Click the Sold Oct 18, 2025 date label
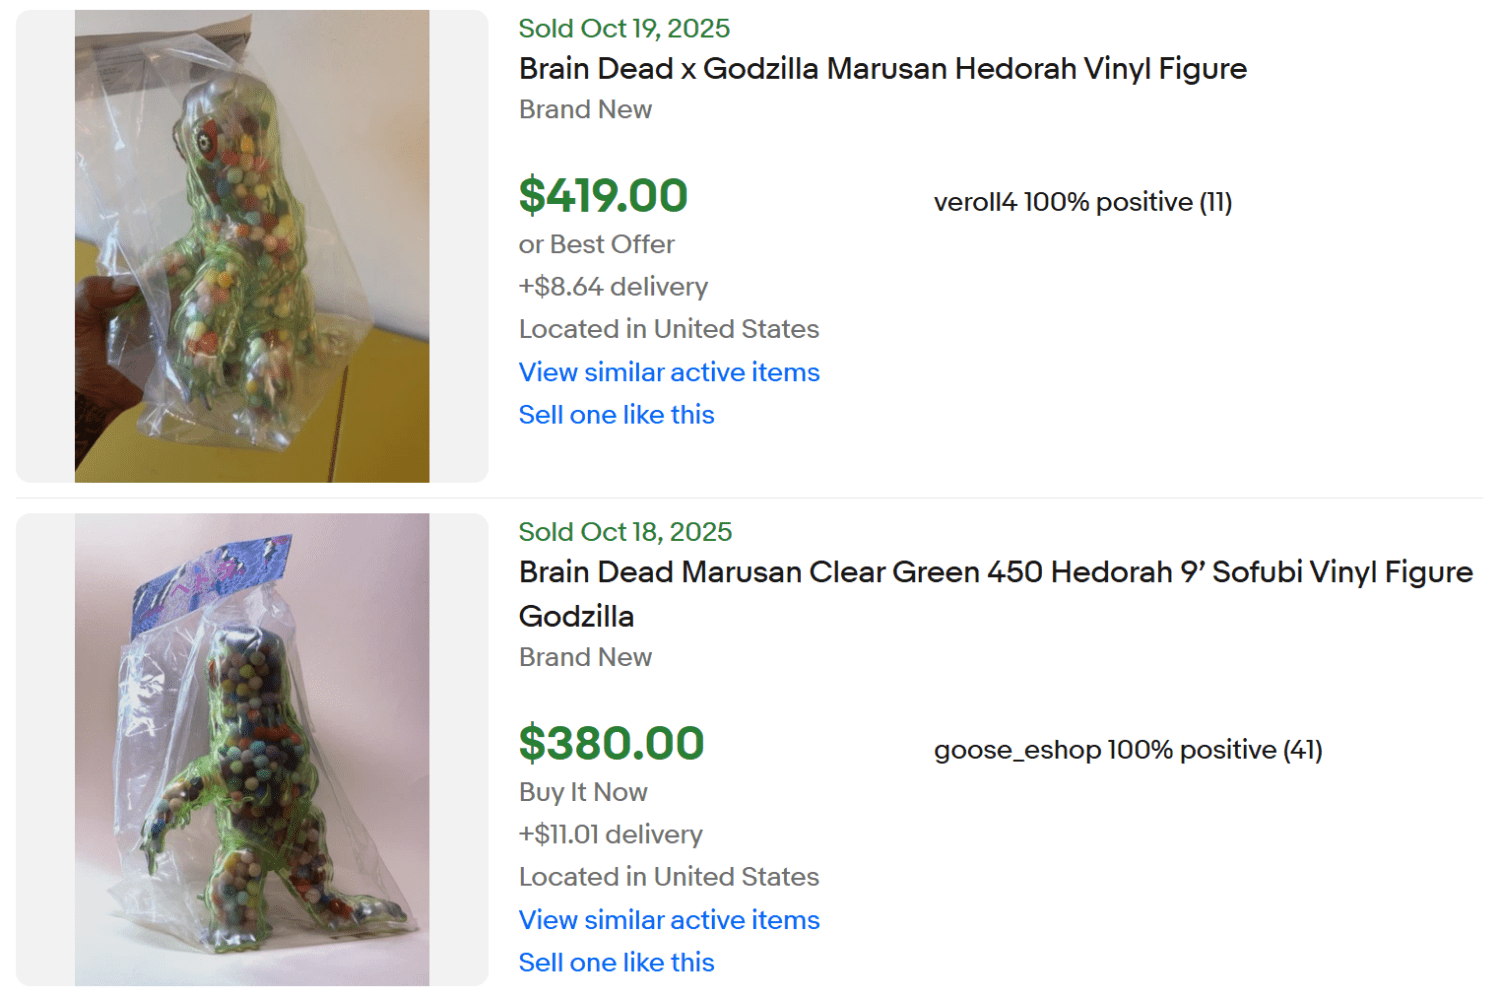The height and width of the screenshot is (1000, 1500). [x=624, y=531]
